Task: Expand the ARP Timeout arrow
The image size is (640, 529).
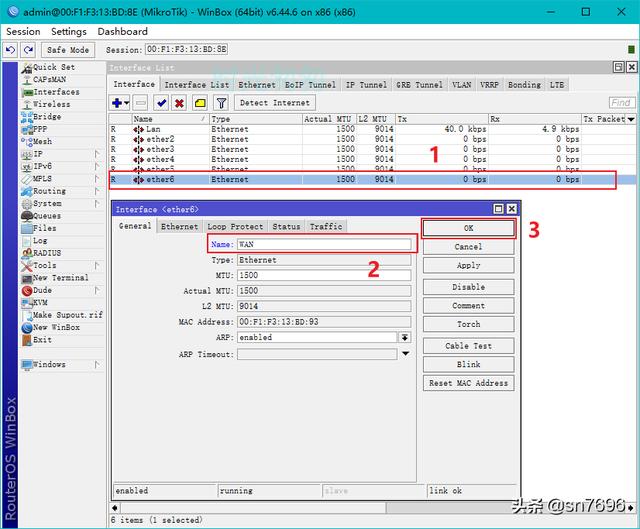Action: click(405, 353)
